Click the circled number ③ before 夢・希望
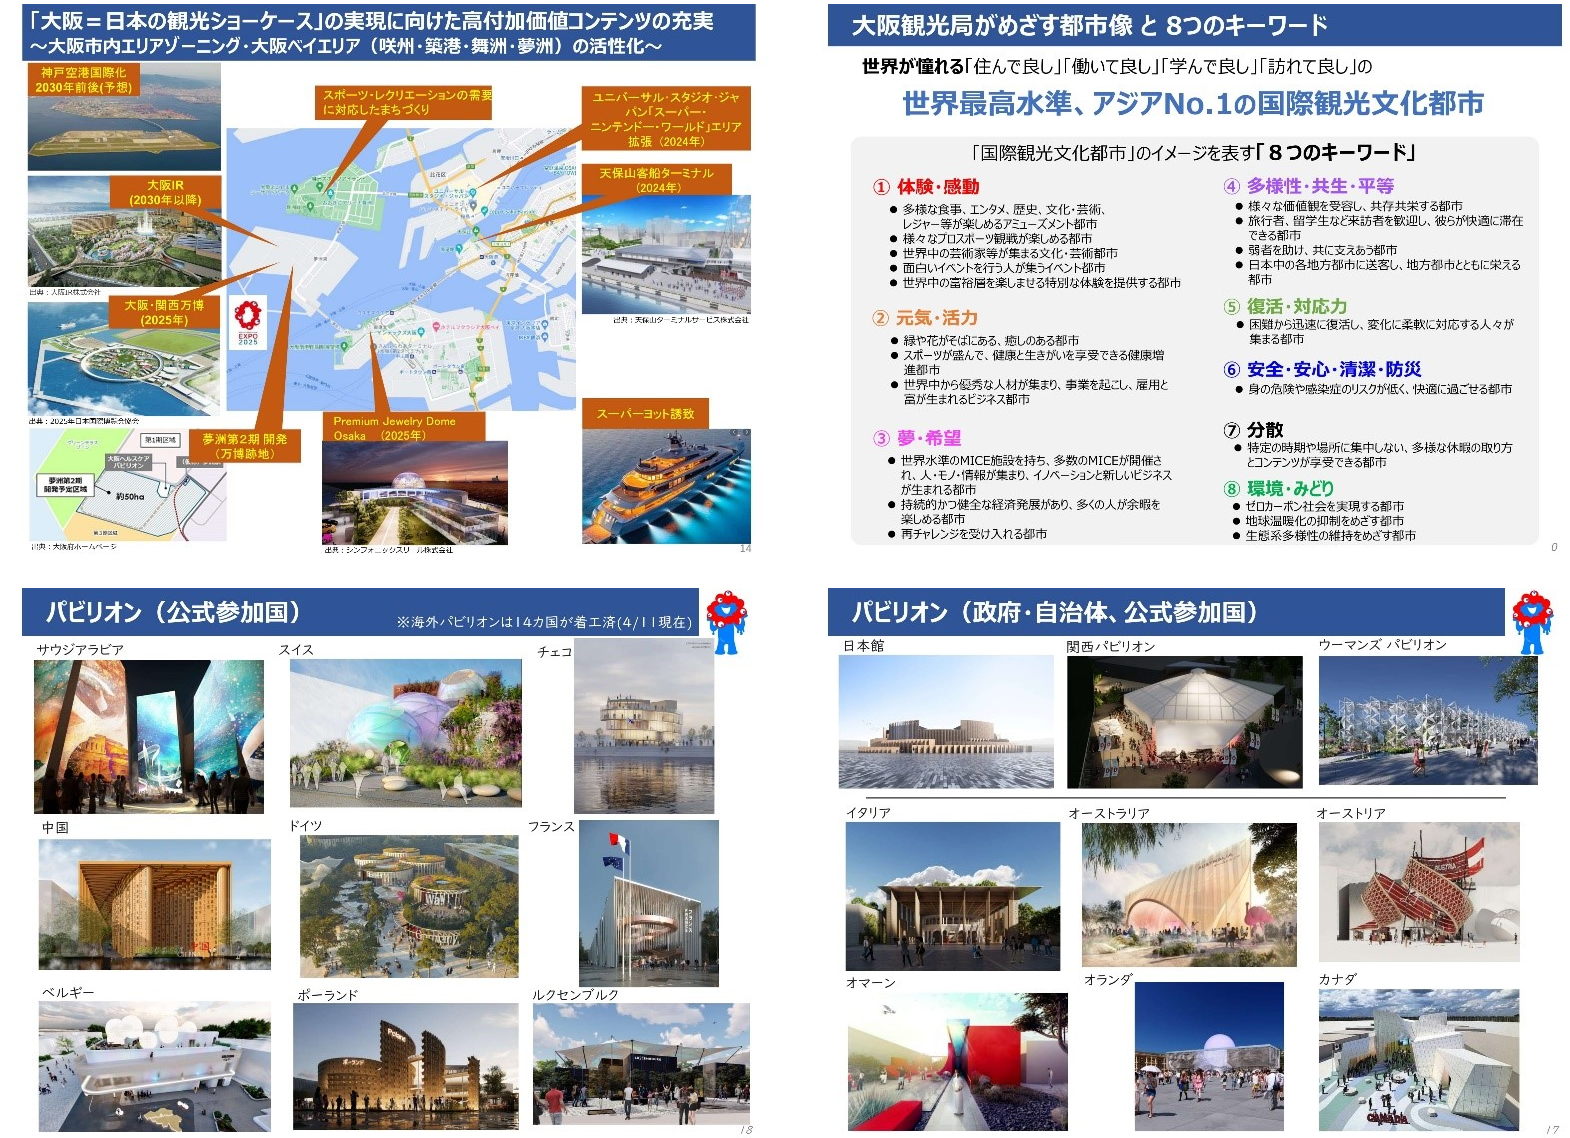This screenshot has height=1138, width=1570. click(881, 438)
